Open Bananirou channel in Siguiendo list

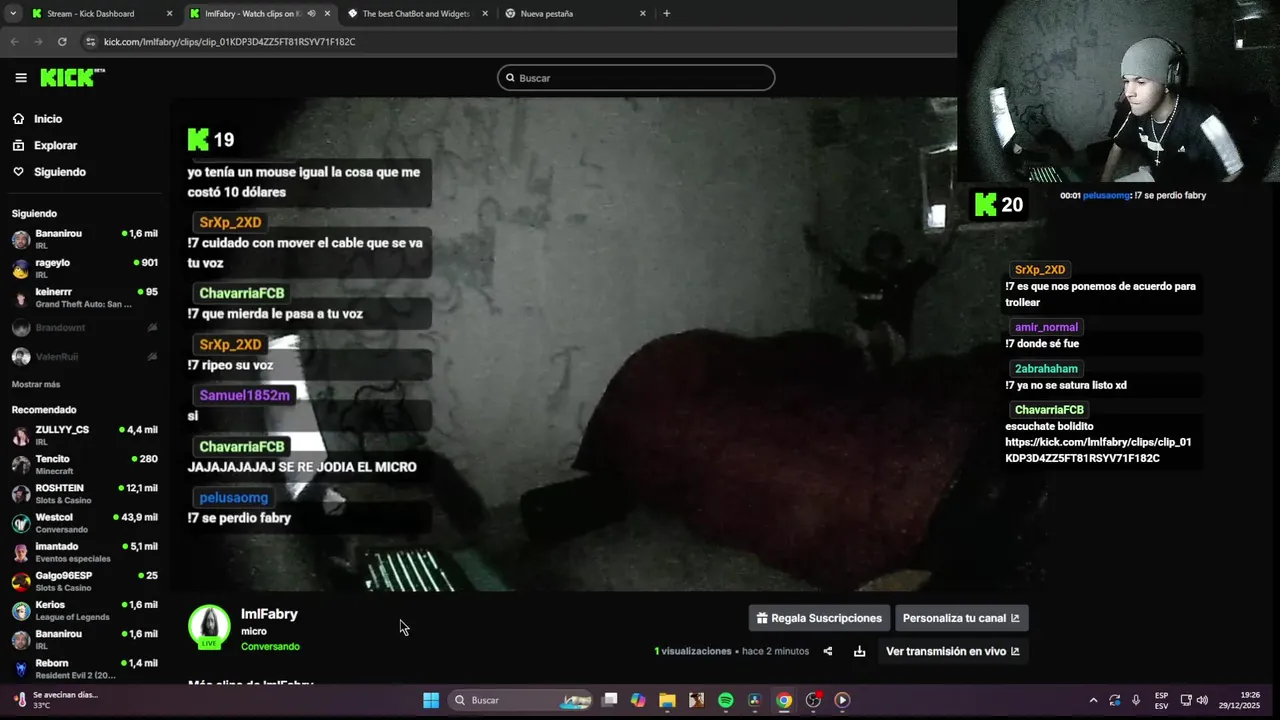pyautogui.click(x=85, y=239)
